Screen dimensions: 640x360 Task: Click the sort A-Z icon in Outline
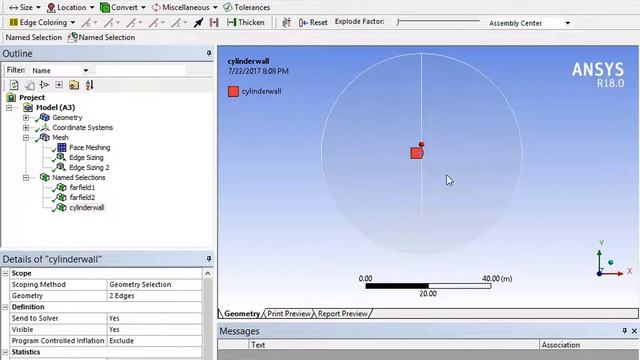[x=89, y=85]
